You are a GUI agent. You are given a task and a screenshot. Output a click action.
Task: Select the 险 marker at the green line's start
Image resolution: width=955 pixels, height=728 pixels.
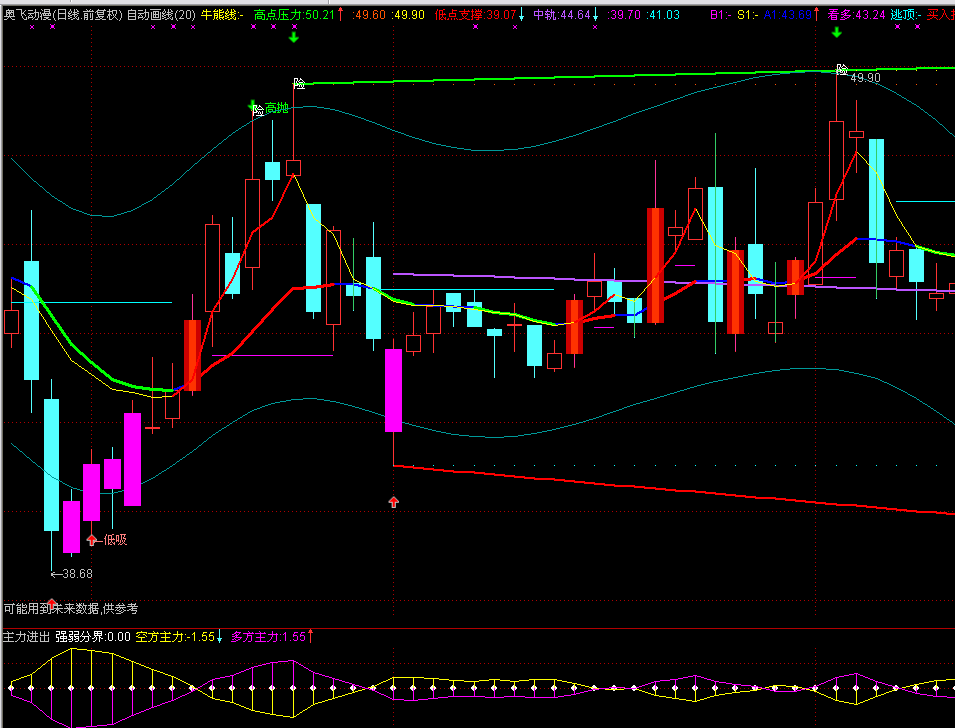coord(298,83)
